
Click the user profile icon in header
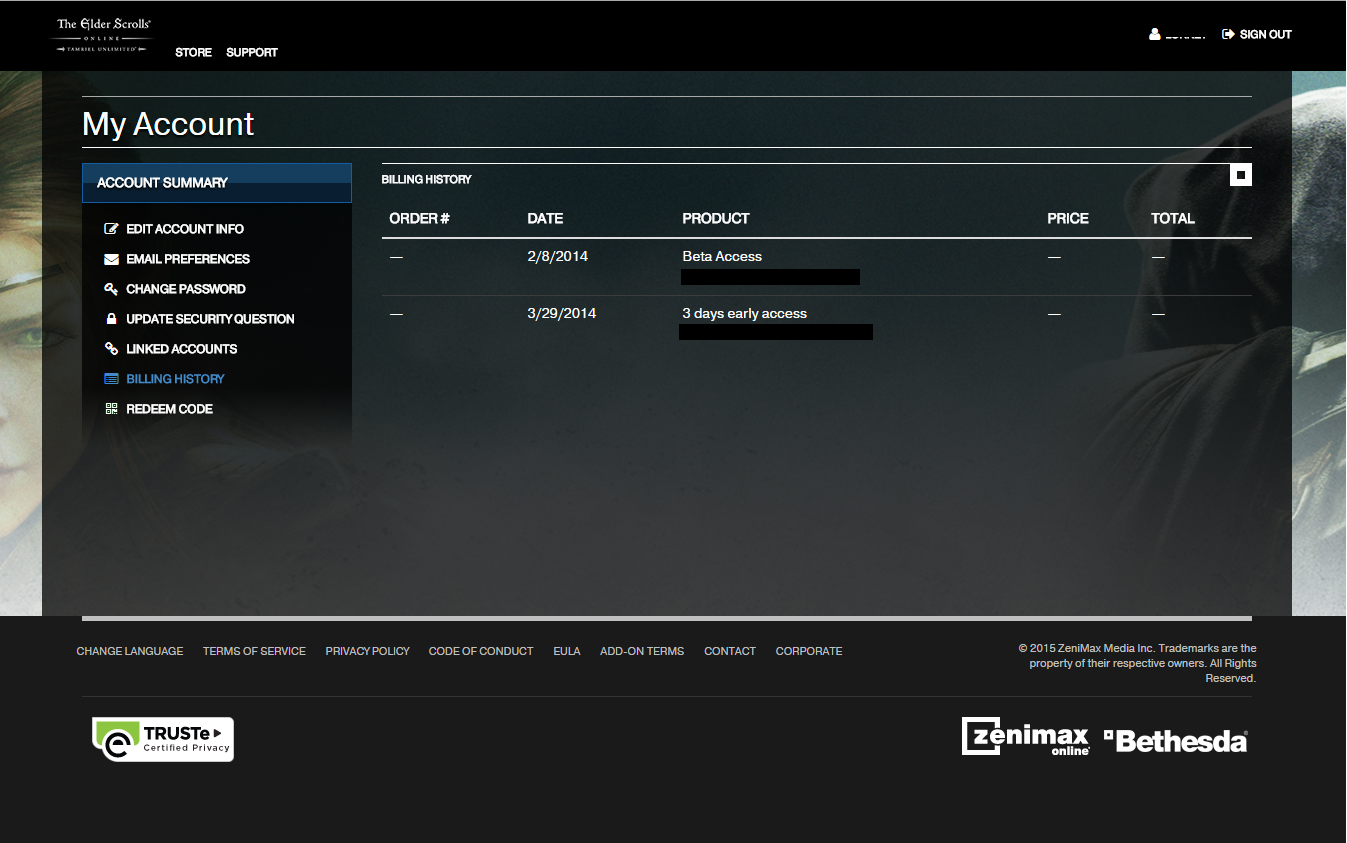(x=1155, y=34)
